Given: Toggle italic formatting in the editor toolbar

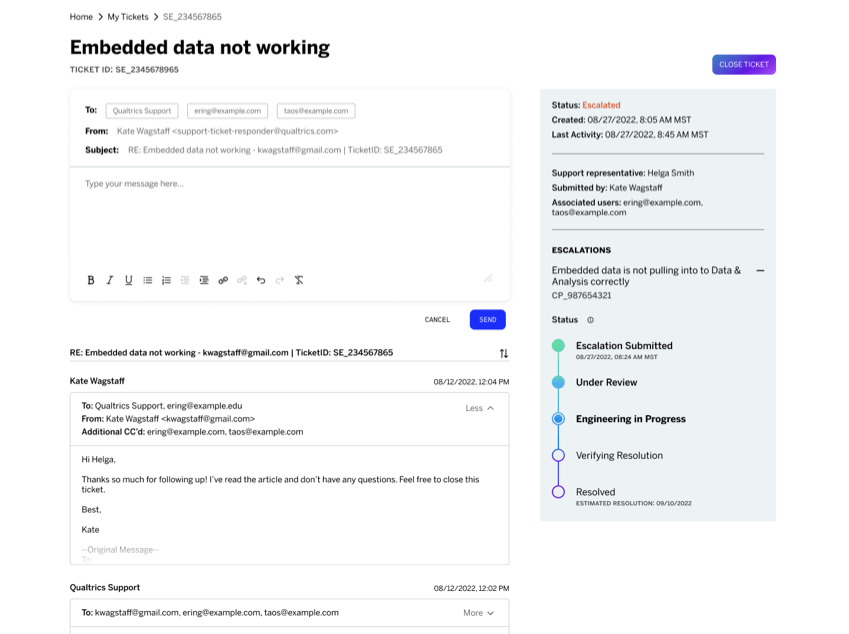Looking at the screenshot, I should (109, 280).
